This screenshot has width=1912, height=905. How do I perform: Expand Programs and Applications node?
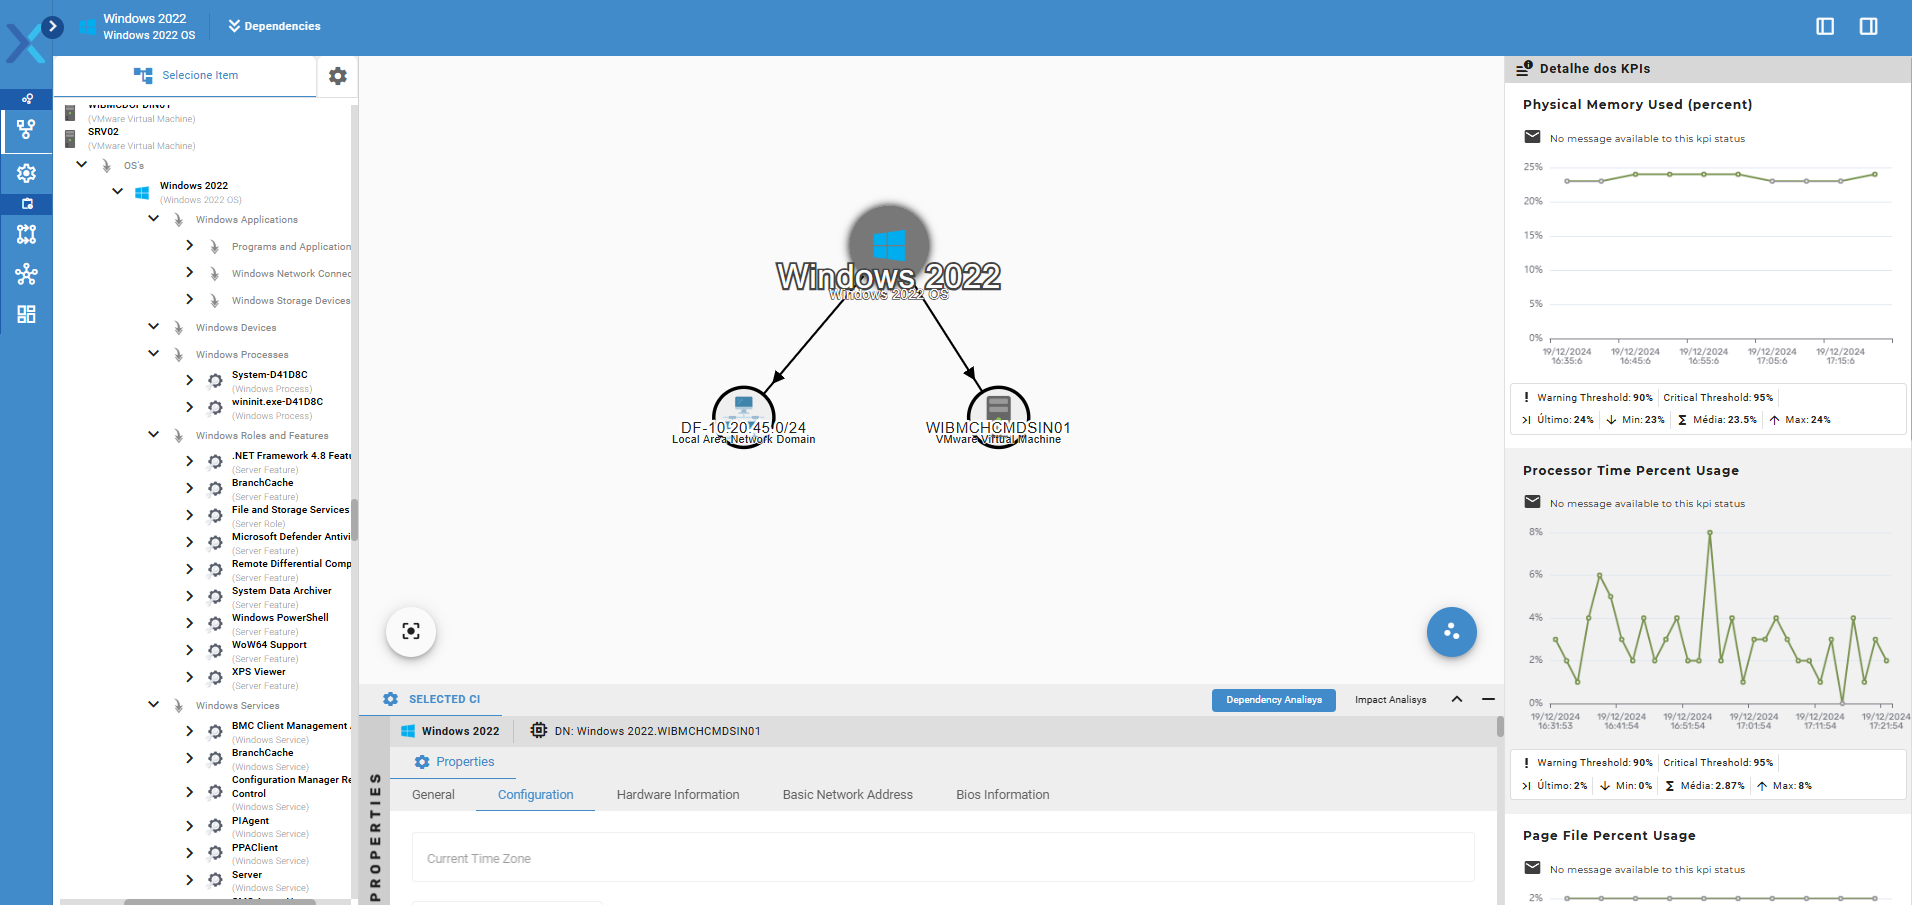click(x=190, y=245)
